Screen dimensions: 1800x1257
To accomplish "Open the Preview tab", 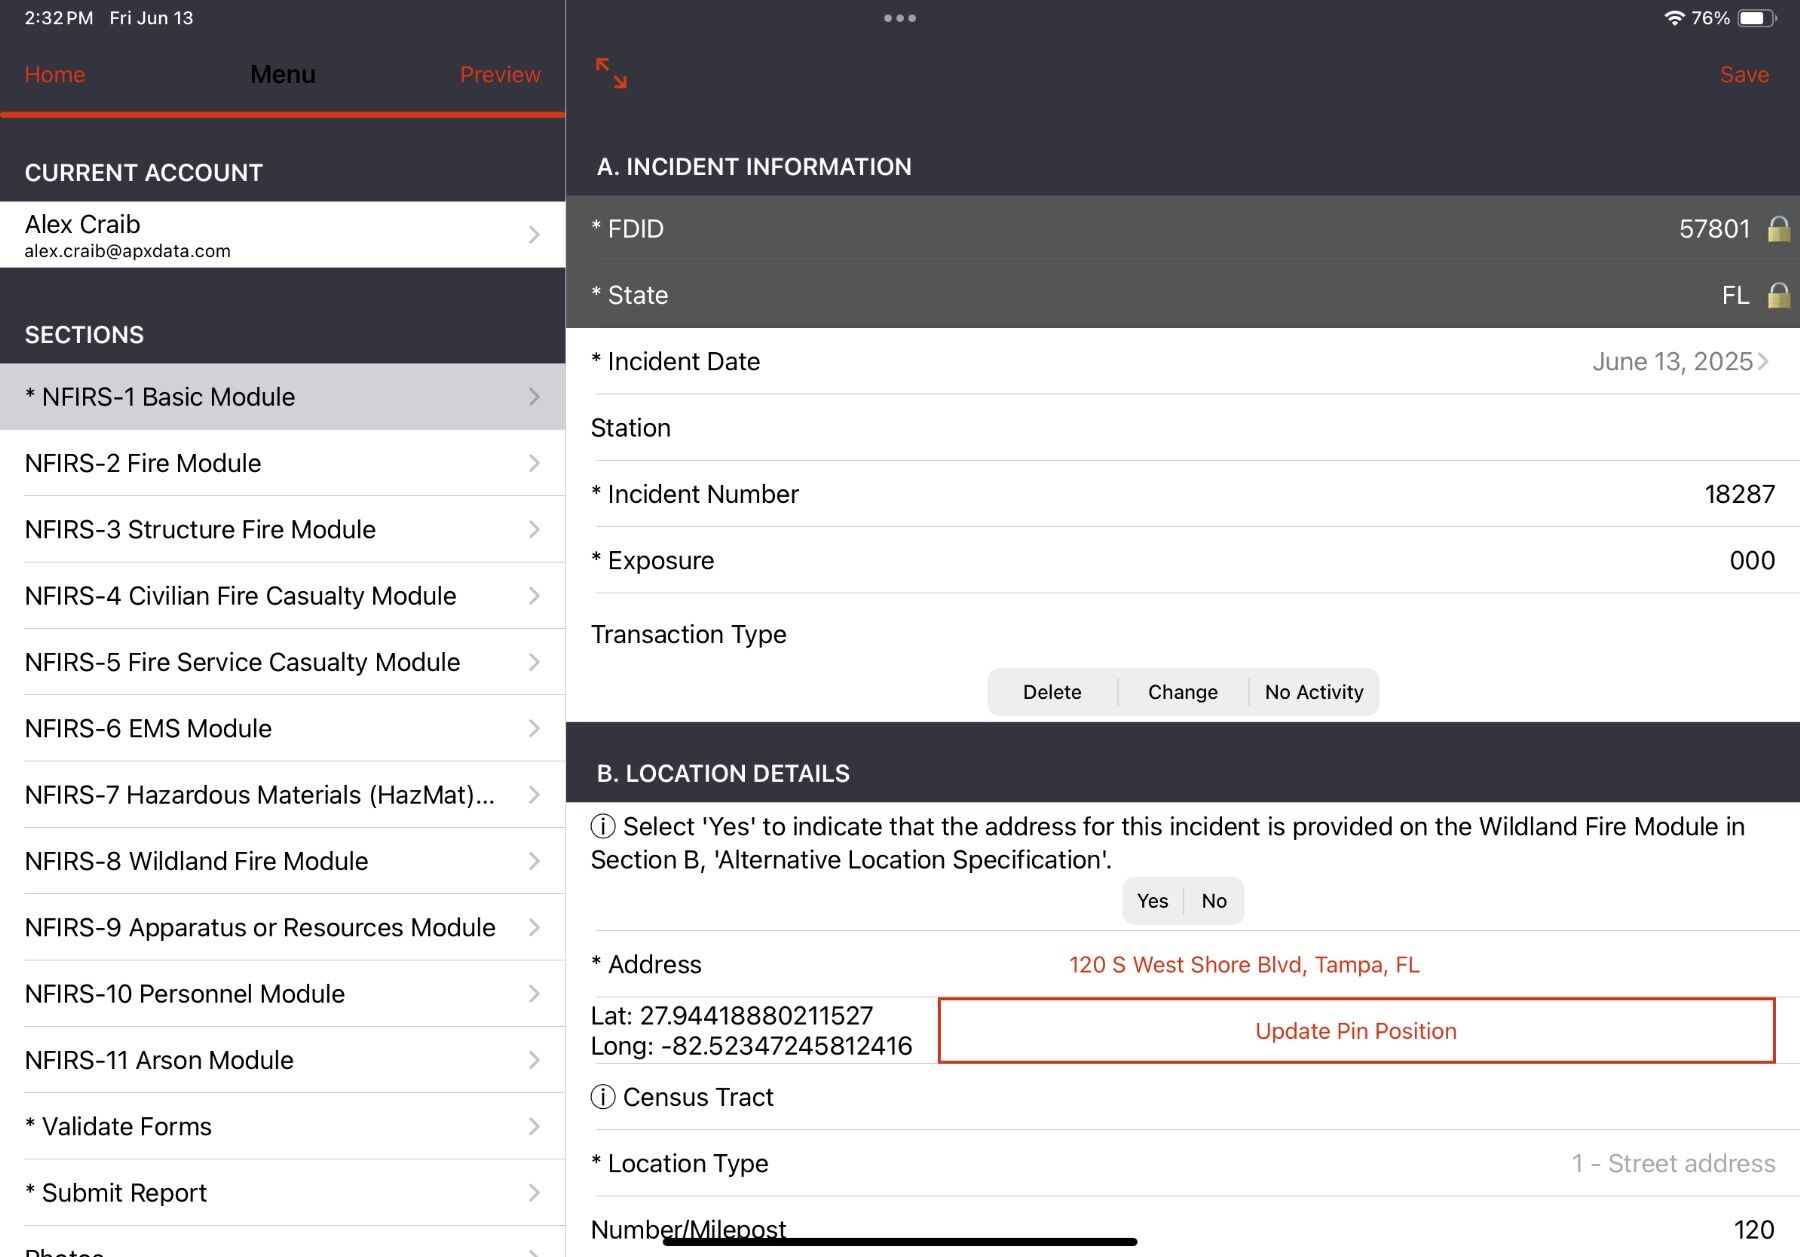I will coord(500,74).
